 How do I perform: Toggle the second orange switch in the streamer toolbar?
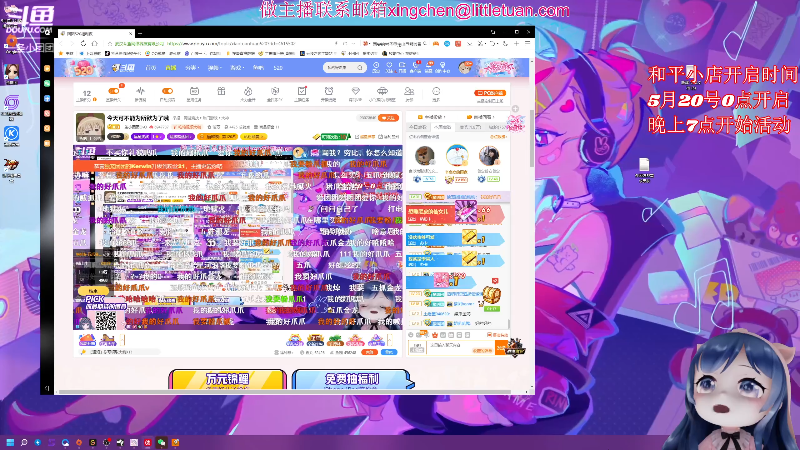coord(167,91)
